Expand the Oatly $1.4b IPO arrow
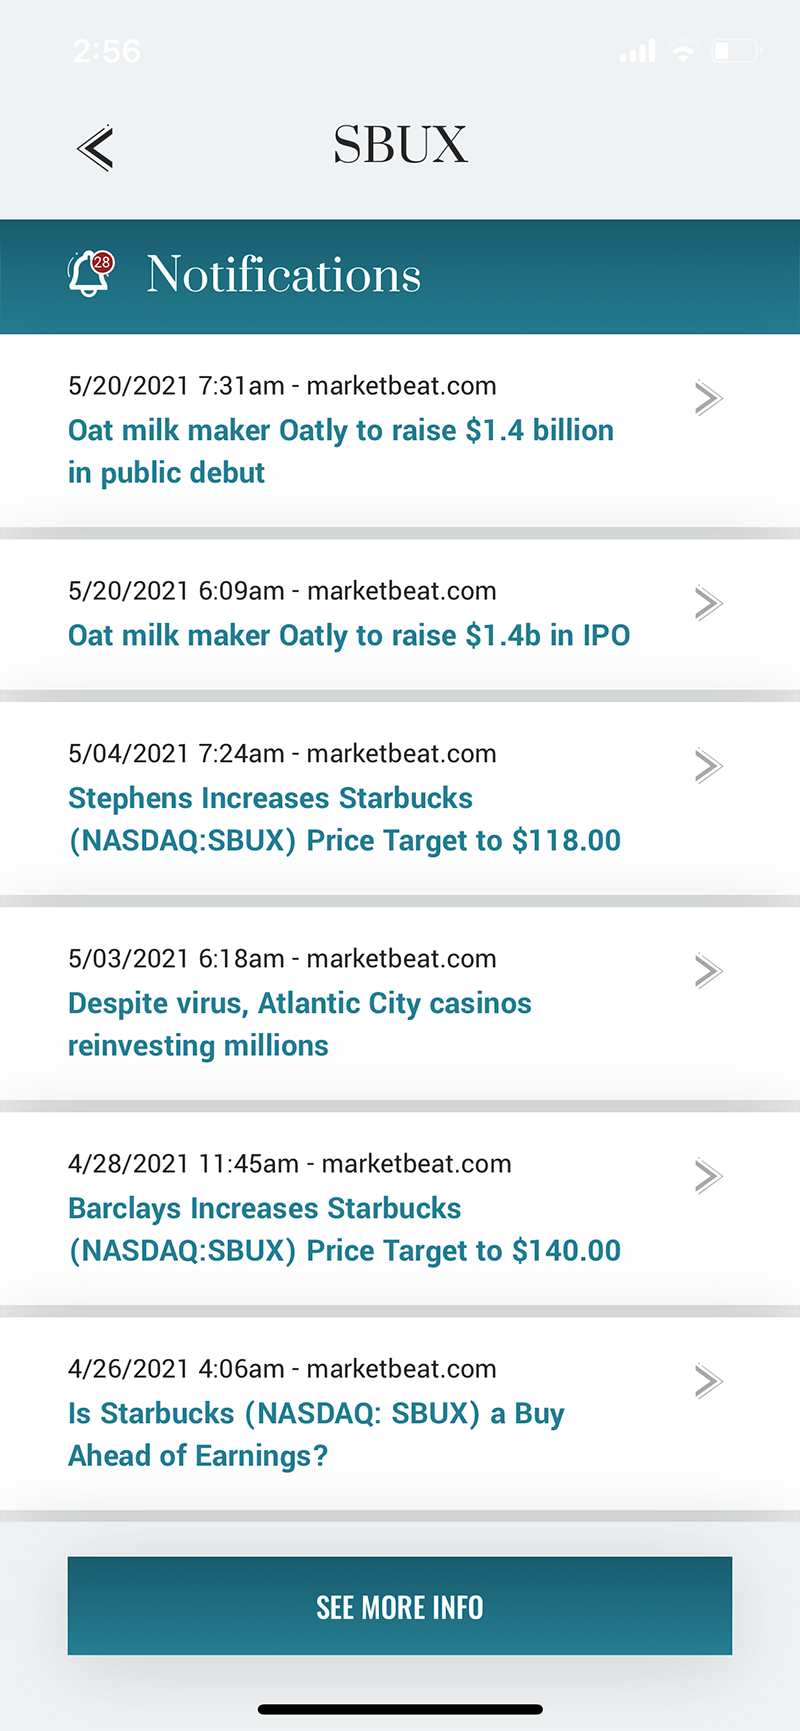The width and height of the screenshot is (800, 1731). pyautogui.click(x=708, y=603)
